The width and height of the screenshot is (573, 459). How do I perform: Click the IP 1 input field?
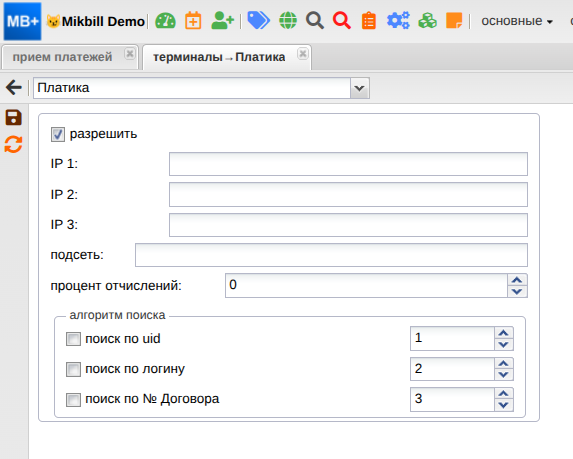(x=348, y=164)
